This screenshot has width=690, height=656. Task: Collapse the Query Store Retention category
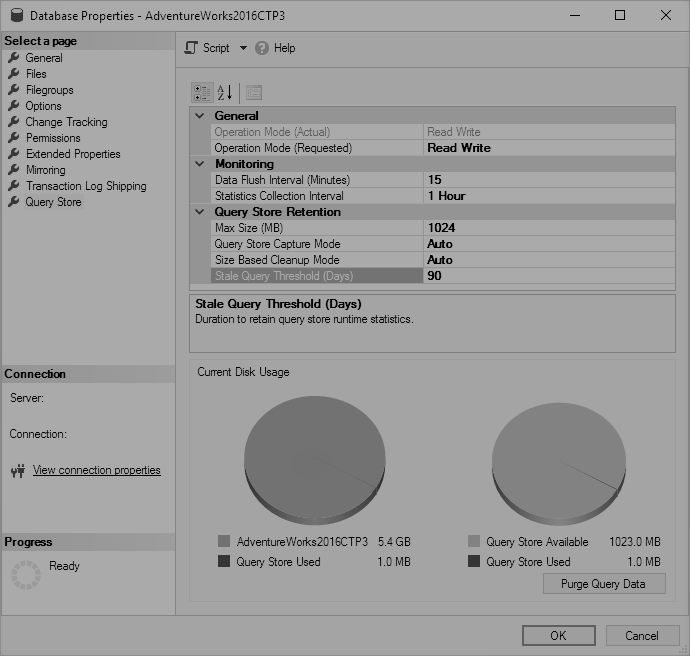point(200,212)
